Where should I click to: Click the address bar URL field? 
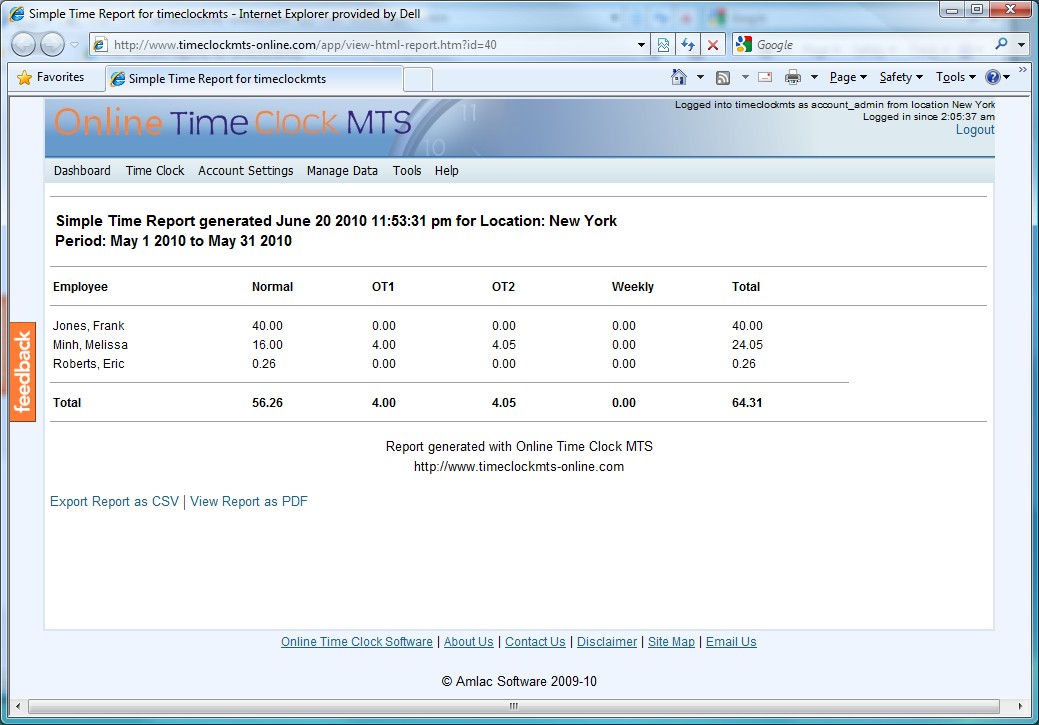pyautogui.click(x=368, y=45)
